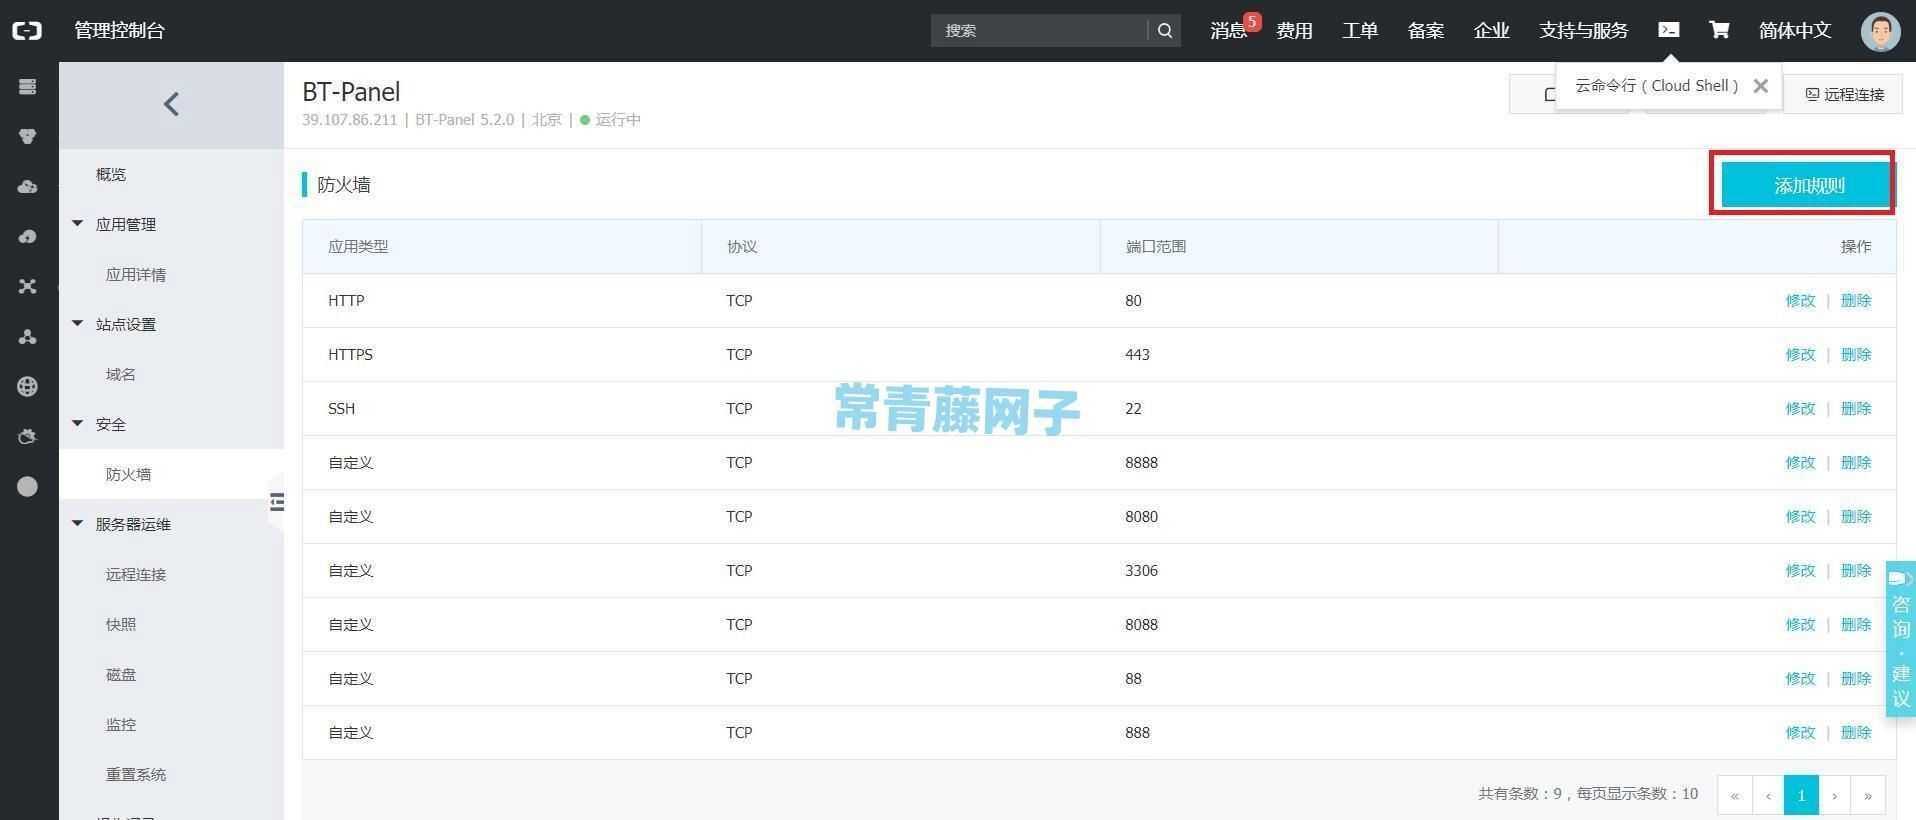Click 修改 for the HTTPS rule

(1800, 354)
